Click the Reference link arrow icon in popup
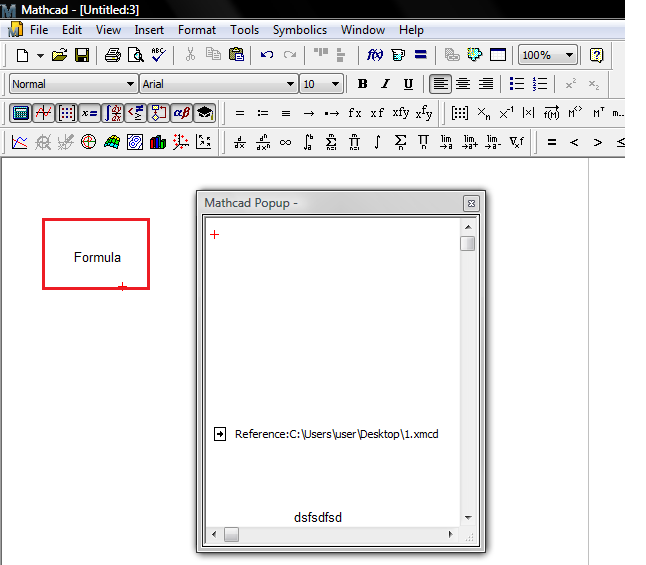Screen dimensions: 646x565 click(220, 434)
